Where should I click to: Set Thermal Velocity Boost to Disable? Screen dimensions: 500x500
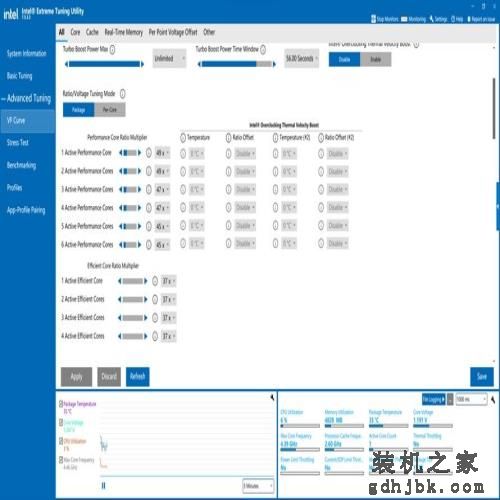pos(344,59)
